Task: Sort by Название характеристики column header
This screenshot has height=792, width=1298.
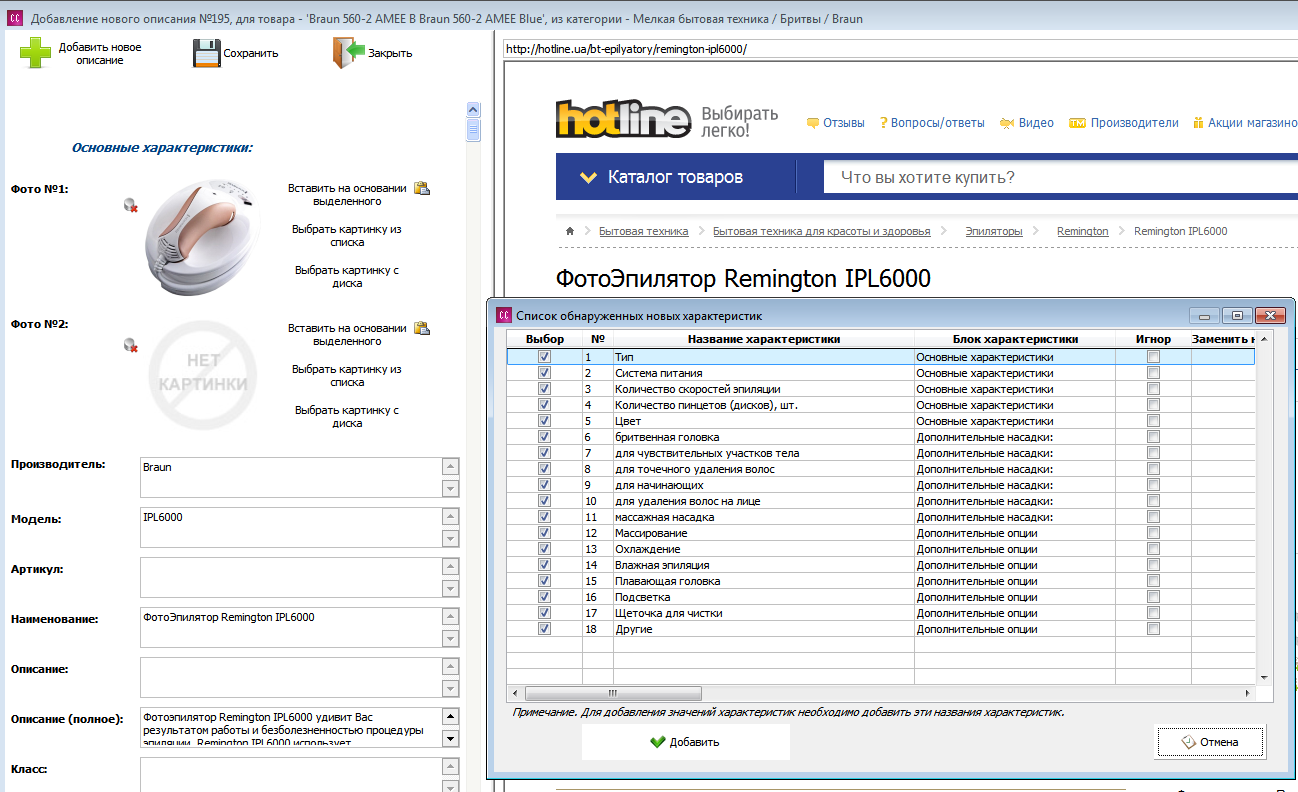Action: 764,339
